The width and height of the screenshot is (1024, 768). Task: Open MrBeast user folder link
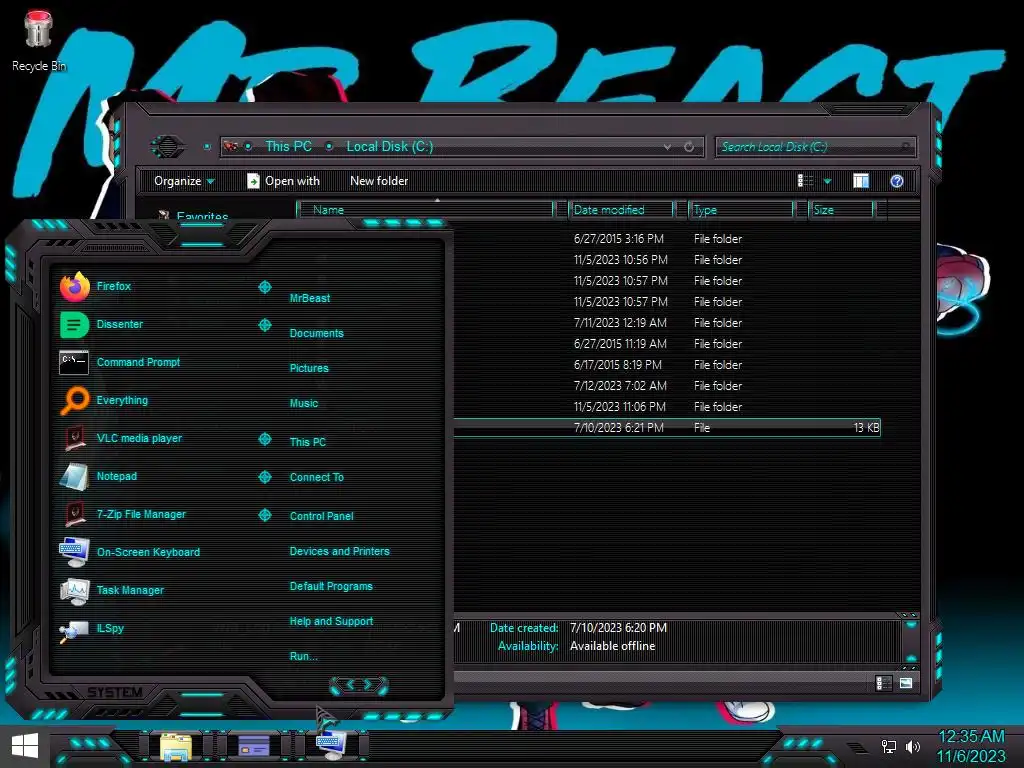tap(310, 298)
